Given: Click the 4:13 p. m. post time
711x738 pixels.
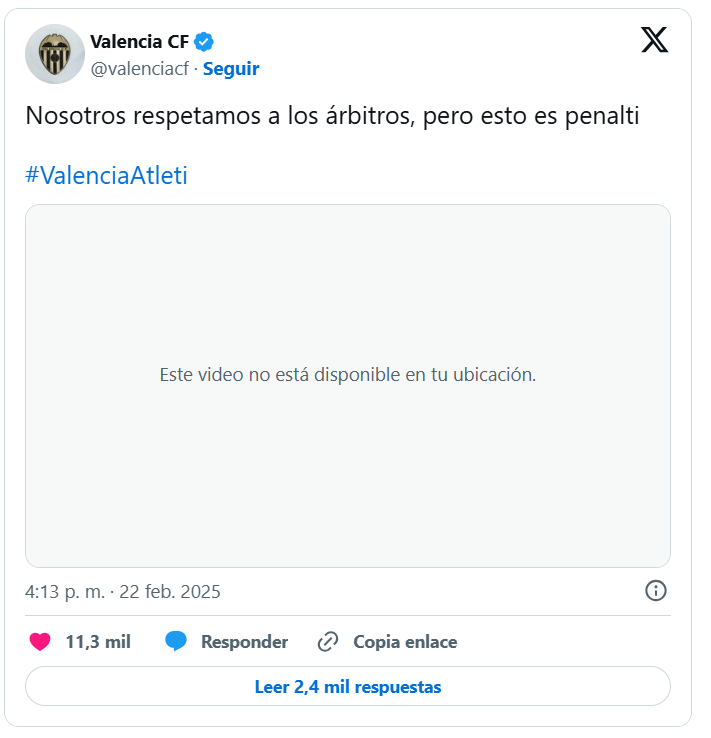Looking at the screenshot, I should (x=64, y=592).
